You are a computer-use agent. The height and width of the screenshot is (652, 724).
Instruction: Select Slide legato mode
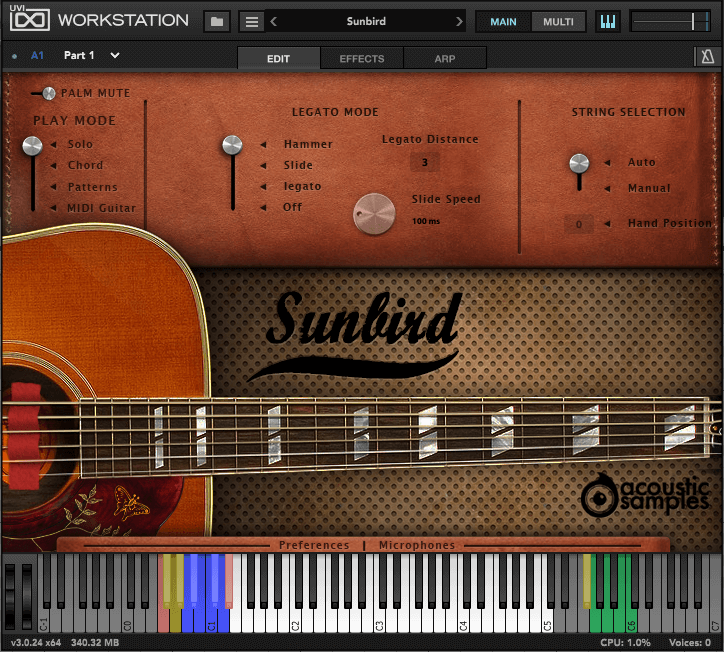[x=298, y=165]
